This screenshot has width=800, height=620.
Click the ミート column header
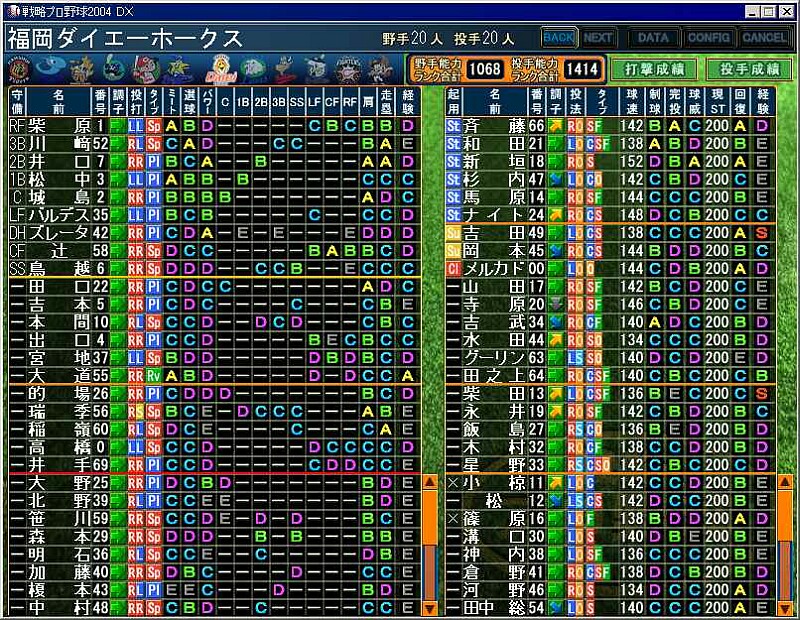[x=172, y=102]
